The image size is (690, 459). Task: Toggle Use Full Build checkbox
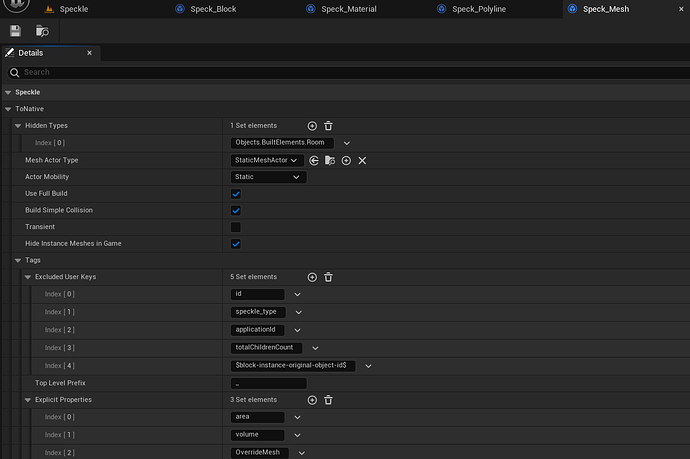point(236,194)
